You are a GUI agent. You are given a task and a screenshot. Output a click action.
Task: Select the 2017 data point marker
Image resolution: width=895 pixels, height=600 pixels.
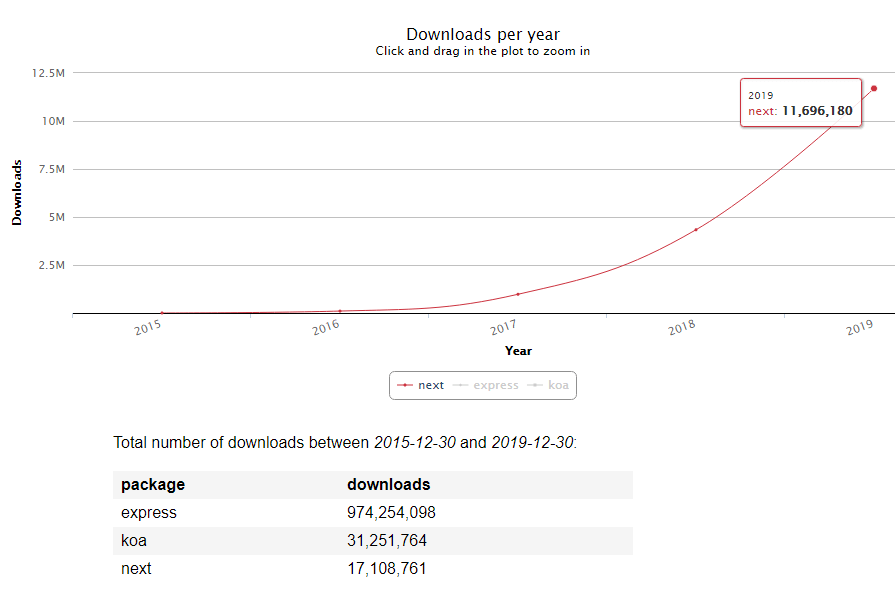(518, 294)
